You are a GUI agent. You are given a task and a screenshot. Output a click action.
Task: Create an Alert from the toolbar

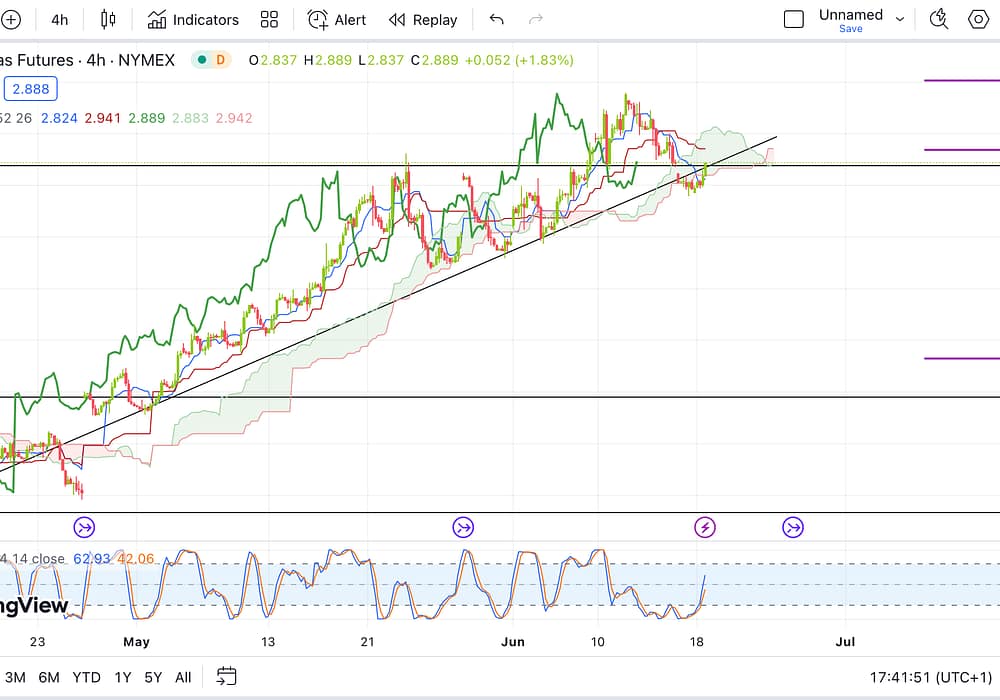[x=337, y=19]
